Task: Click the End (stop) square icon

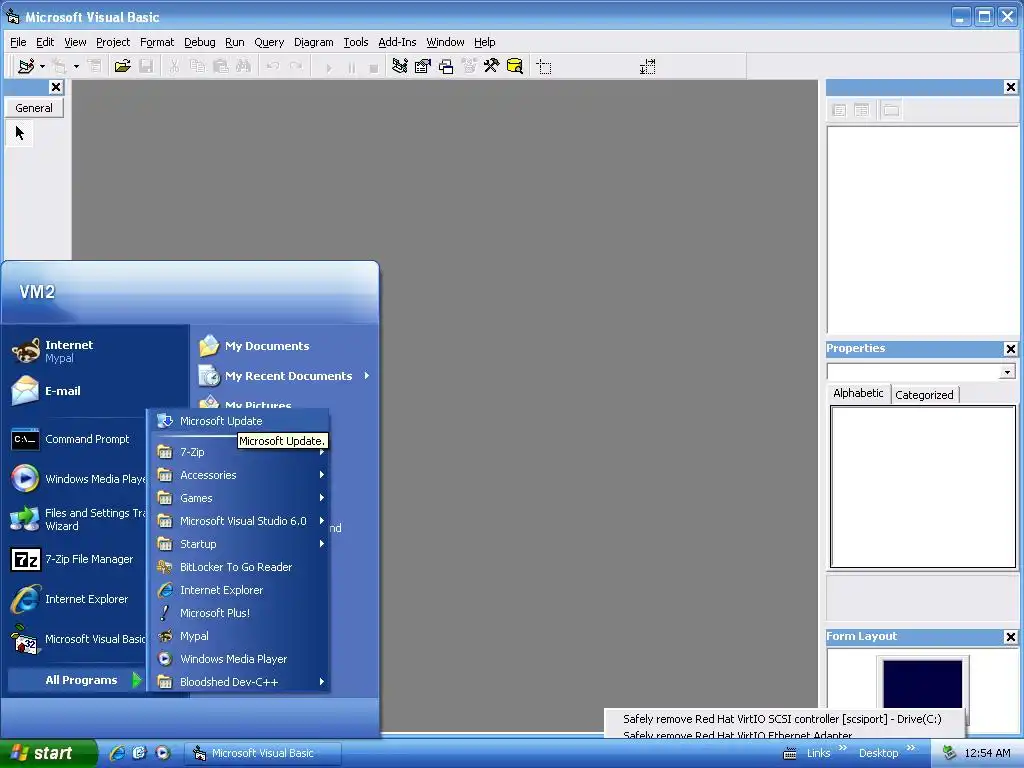Action: [374, 67]
